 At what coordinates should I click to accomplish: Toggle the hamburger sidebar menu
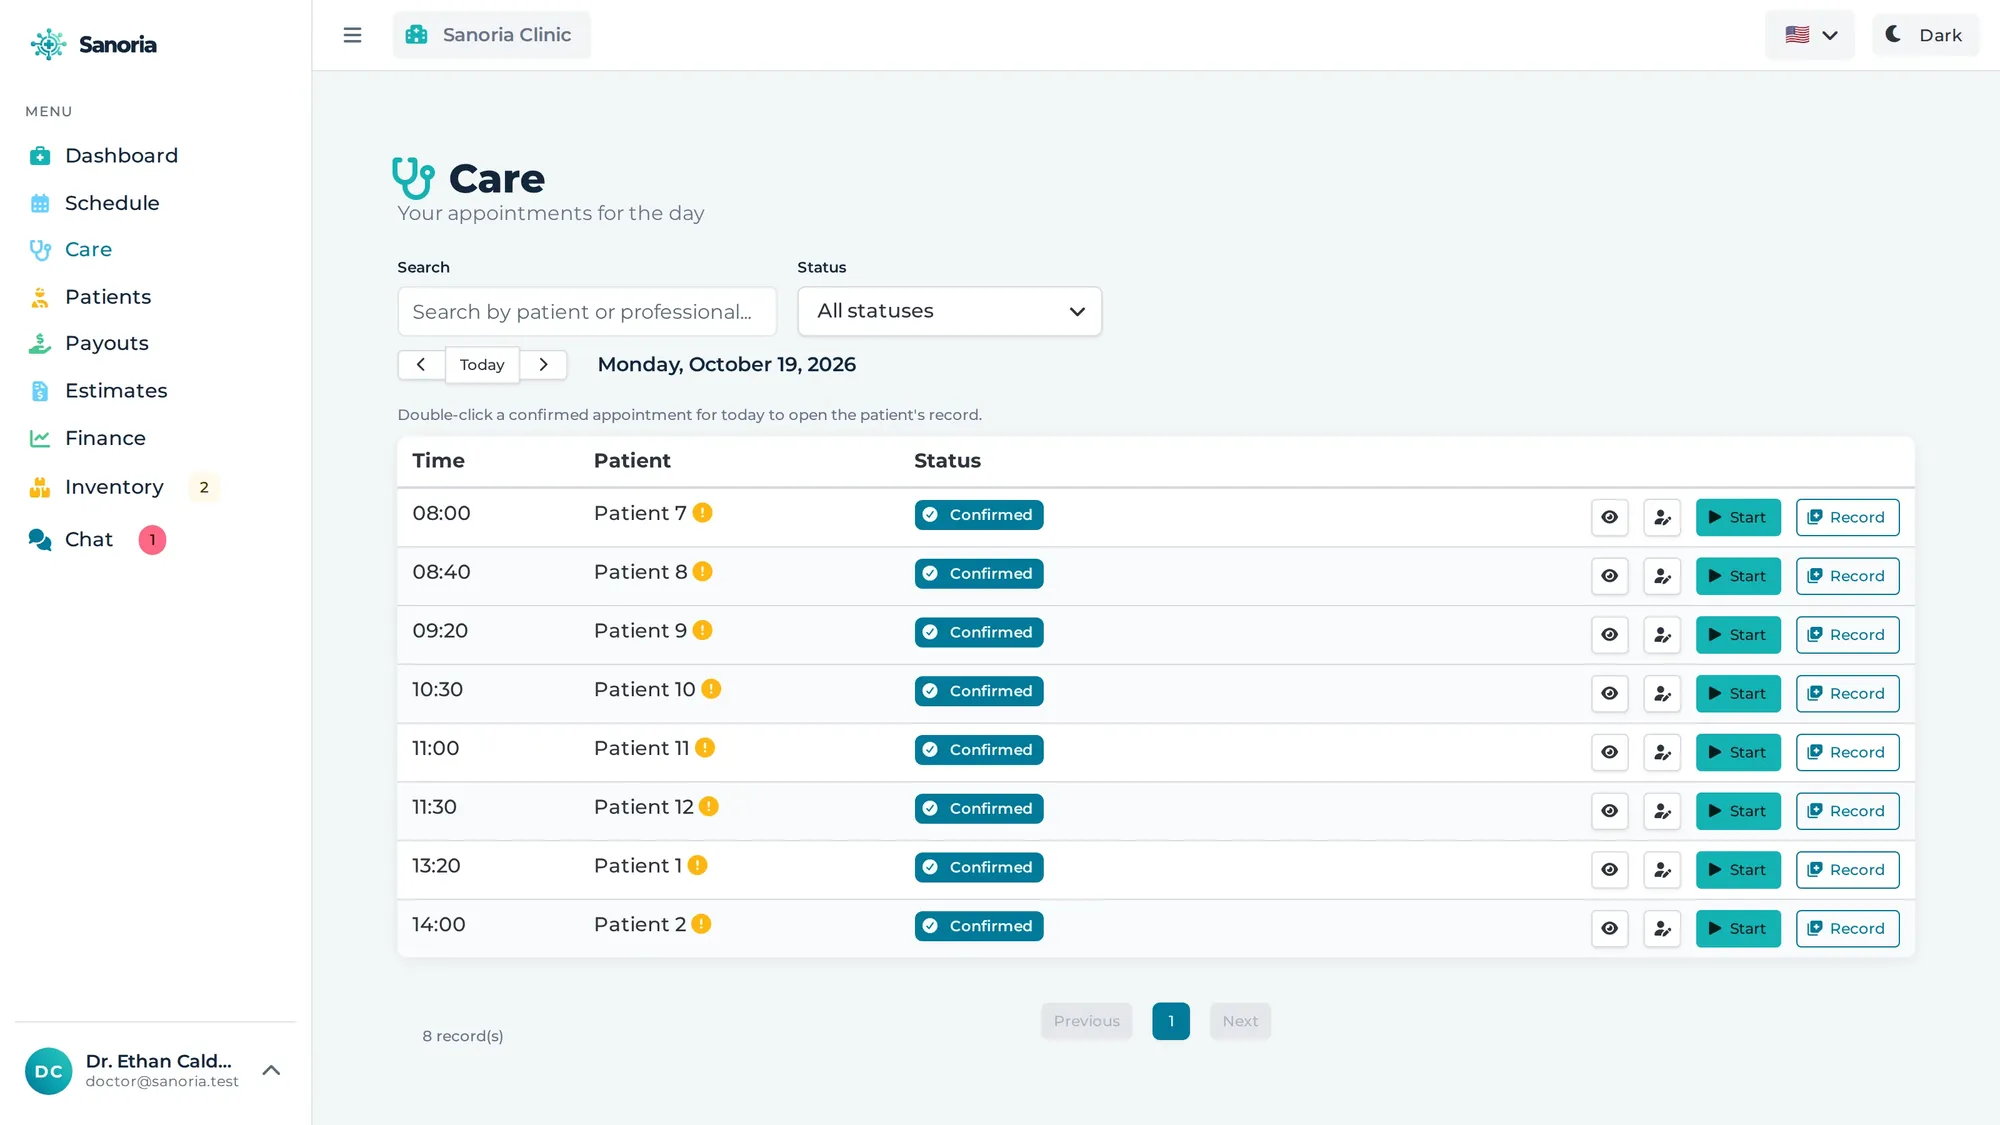coord(352,35)
